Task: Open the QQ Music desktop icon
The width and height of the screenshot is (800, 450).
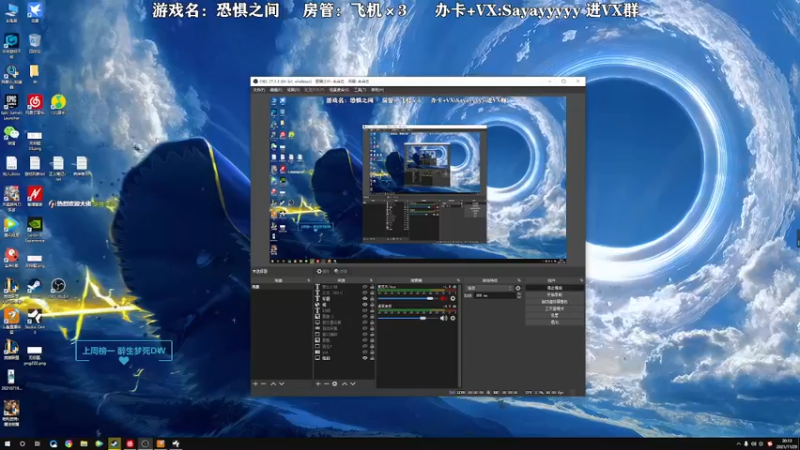Action: point(58,105)
